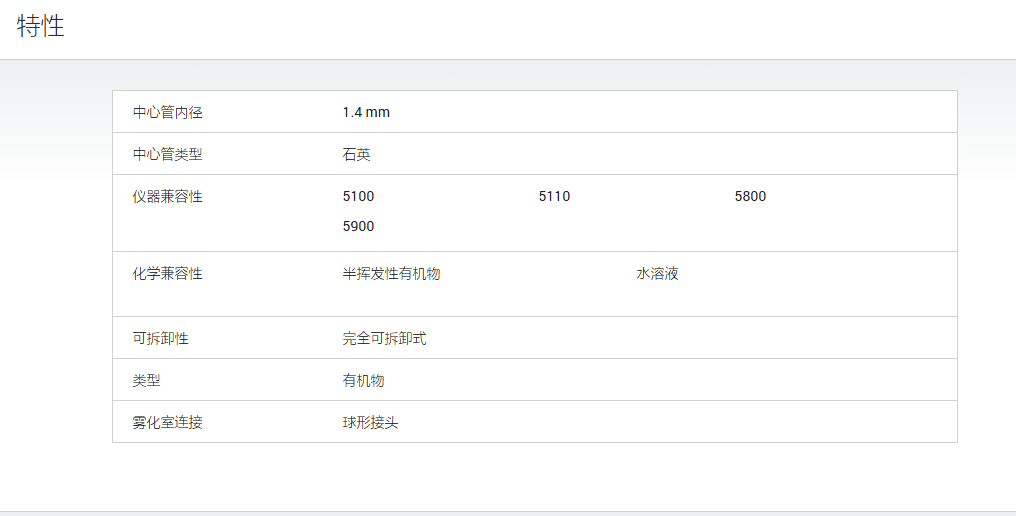Click instrument model 5100
The image size is (1016, 516).
pyautogui.click(x=358, y=196)
